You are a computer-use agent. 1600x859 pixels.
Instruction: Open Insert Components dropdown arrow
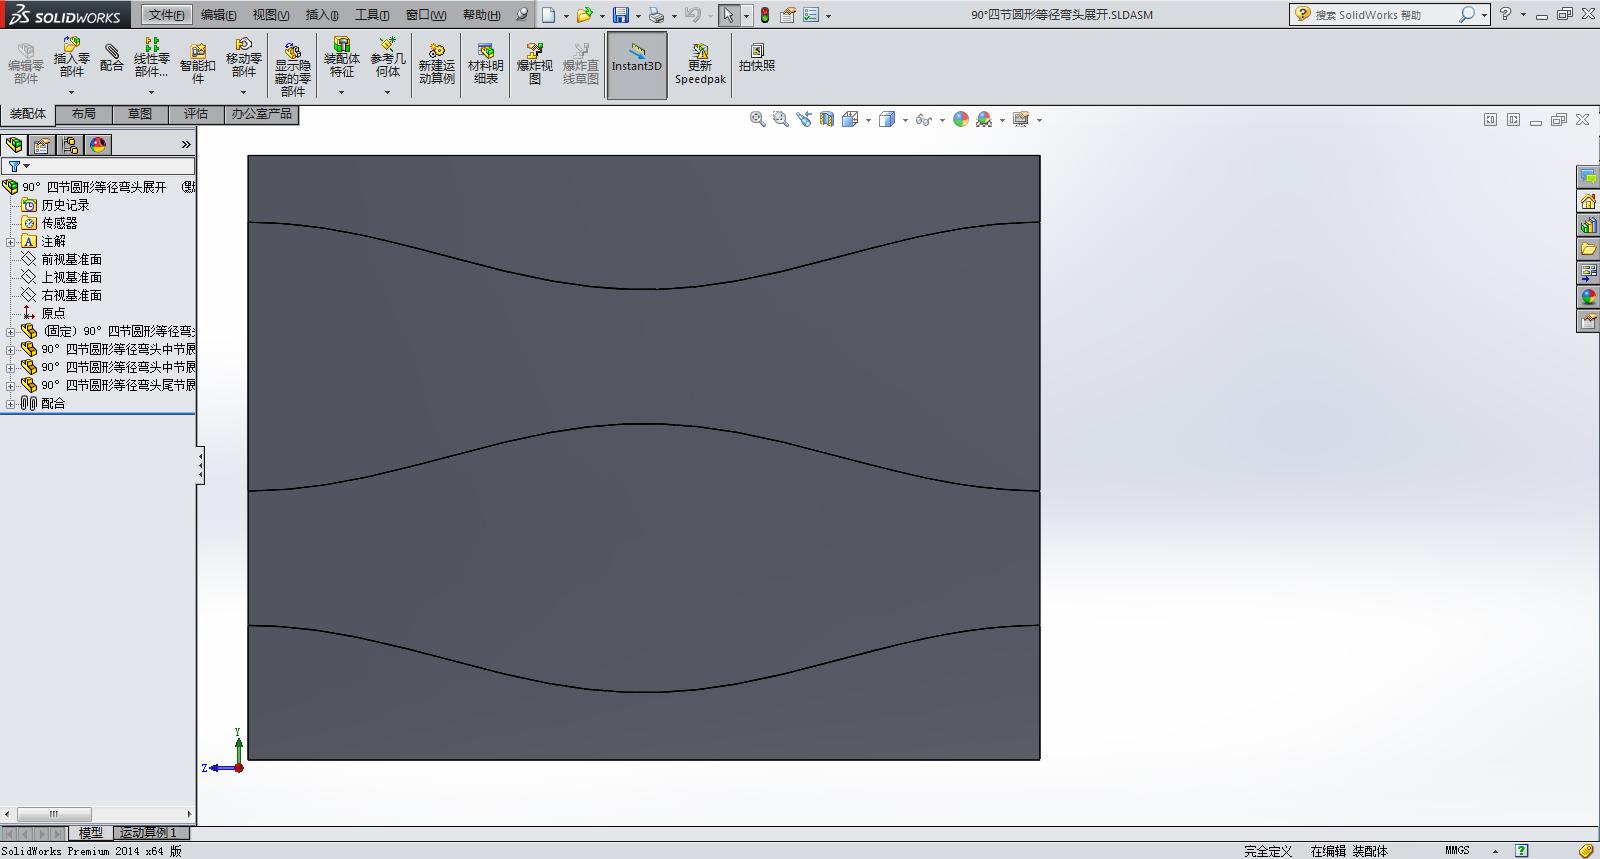point(71,92)
